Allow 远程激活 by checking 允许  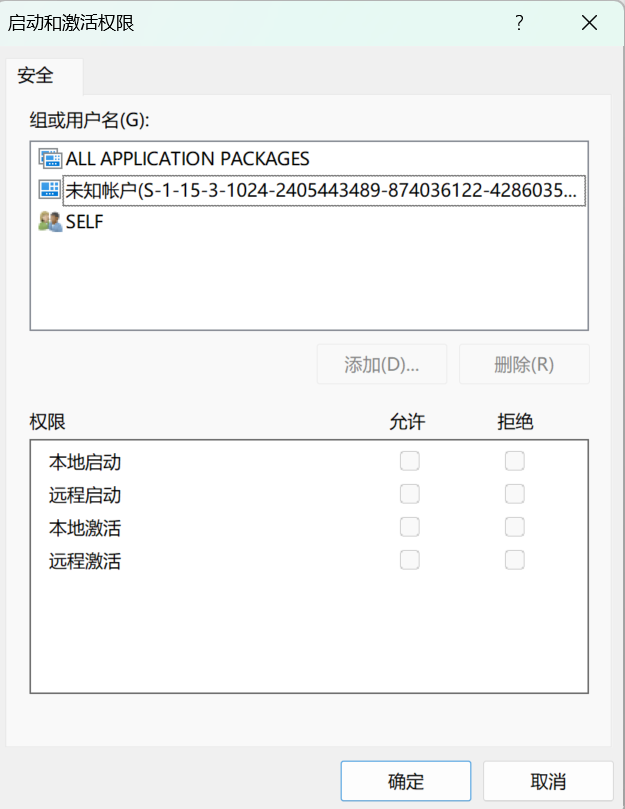tap(409, 560)
